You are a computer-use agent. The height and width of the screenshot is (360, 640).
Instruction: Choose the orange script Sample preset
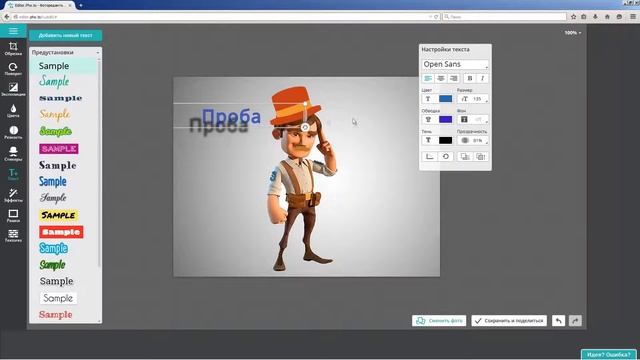point(55,115)
